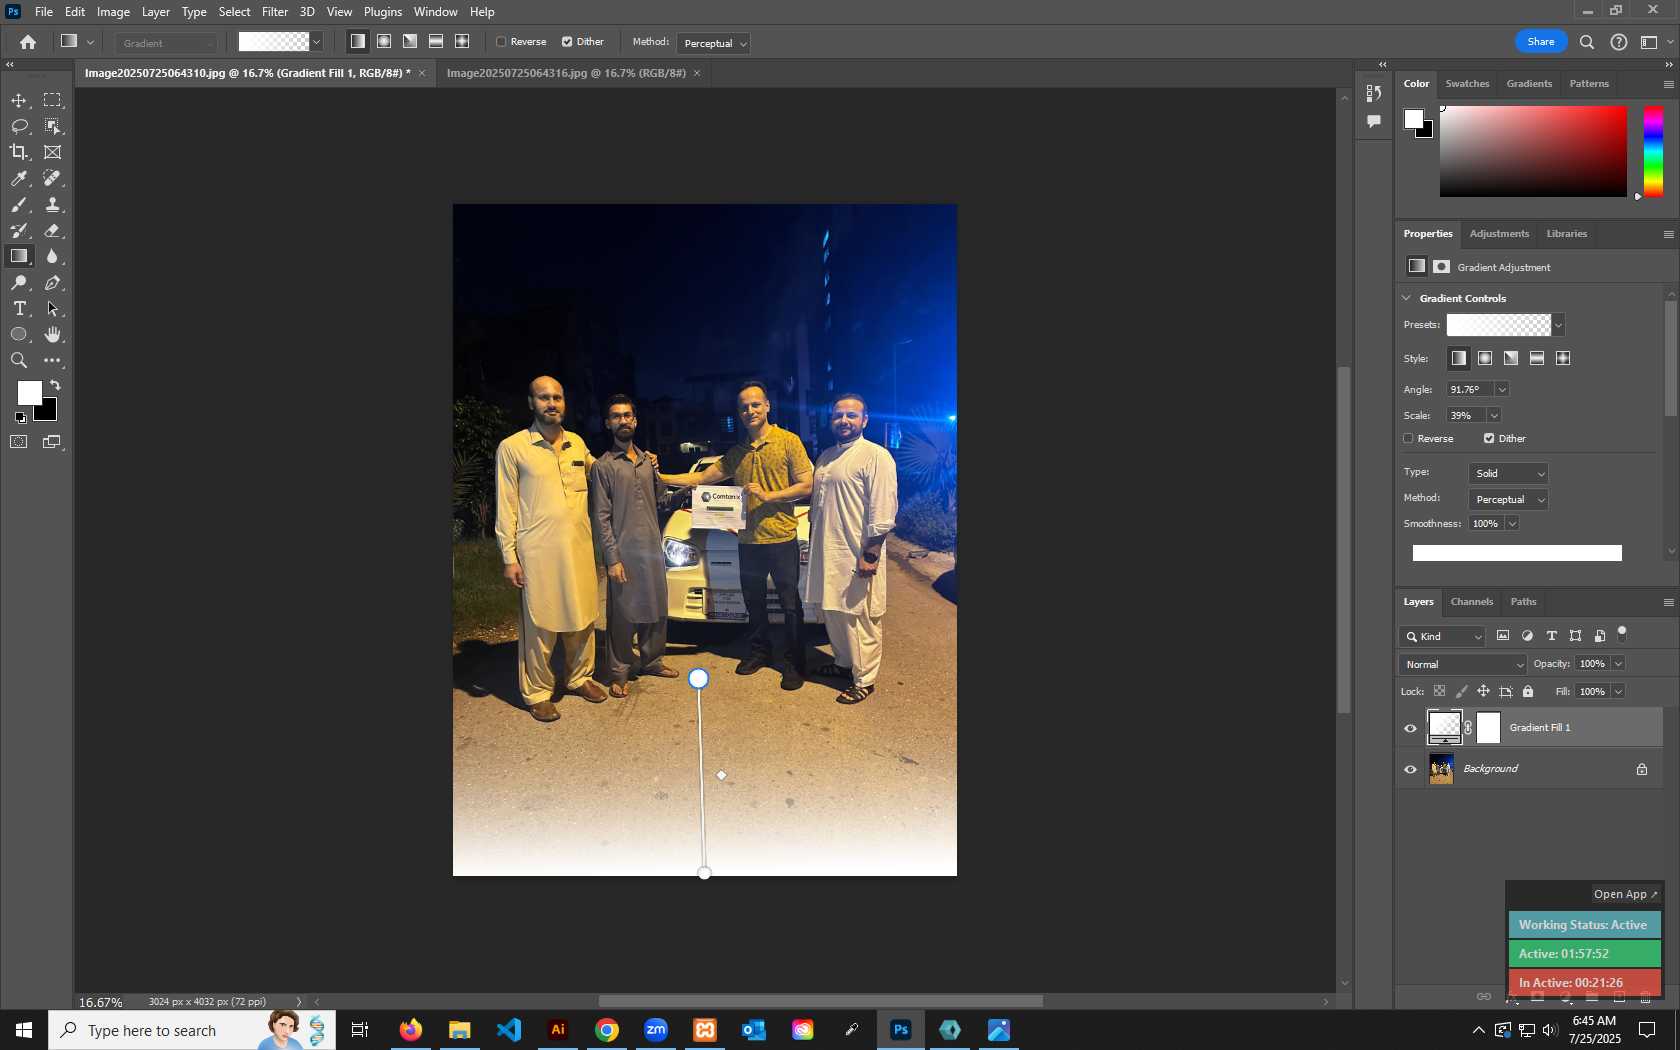
Task: Click the gradient bar in Properties
Action: coord(1517,553)
